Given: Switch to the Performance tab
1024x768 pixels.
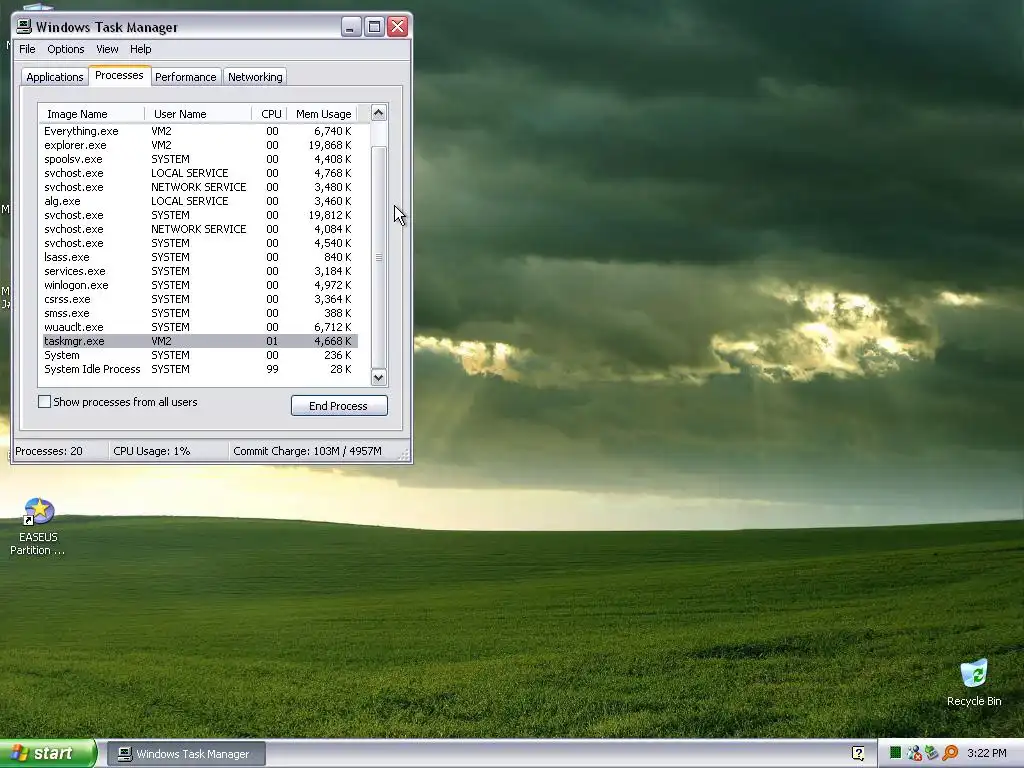Looking at the screenshot, I should (x=185, y=77).
